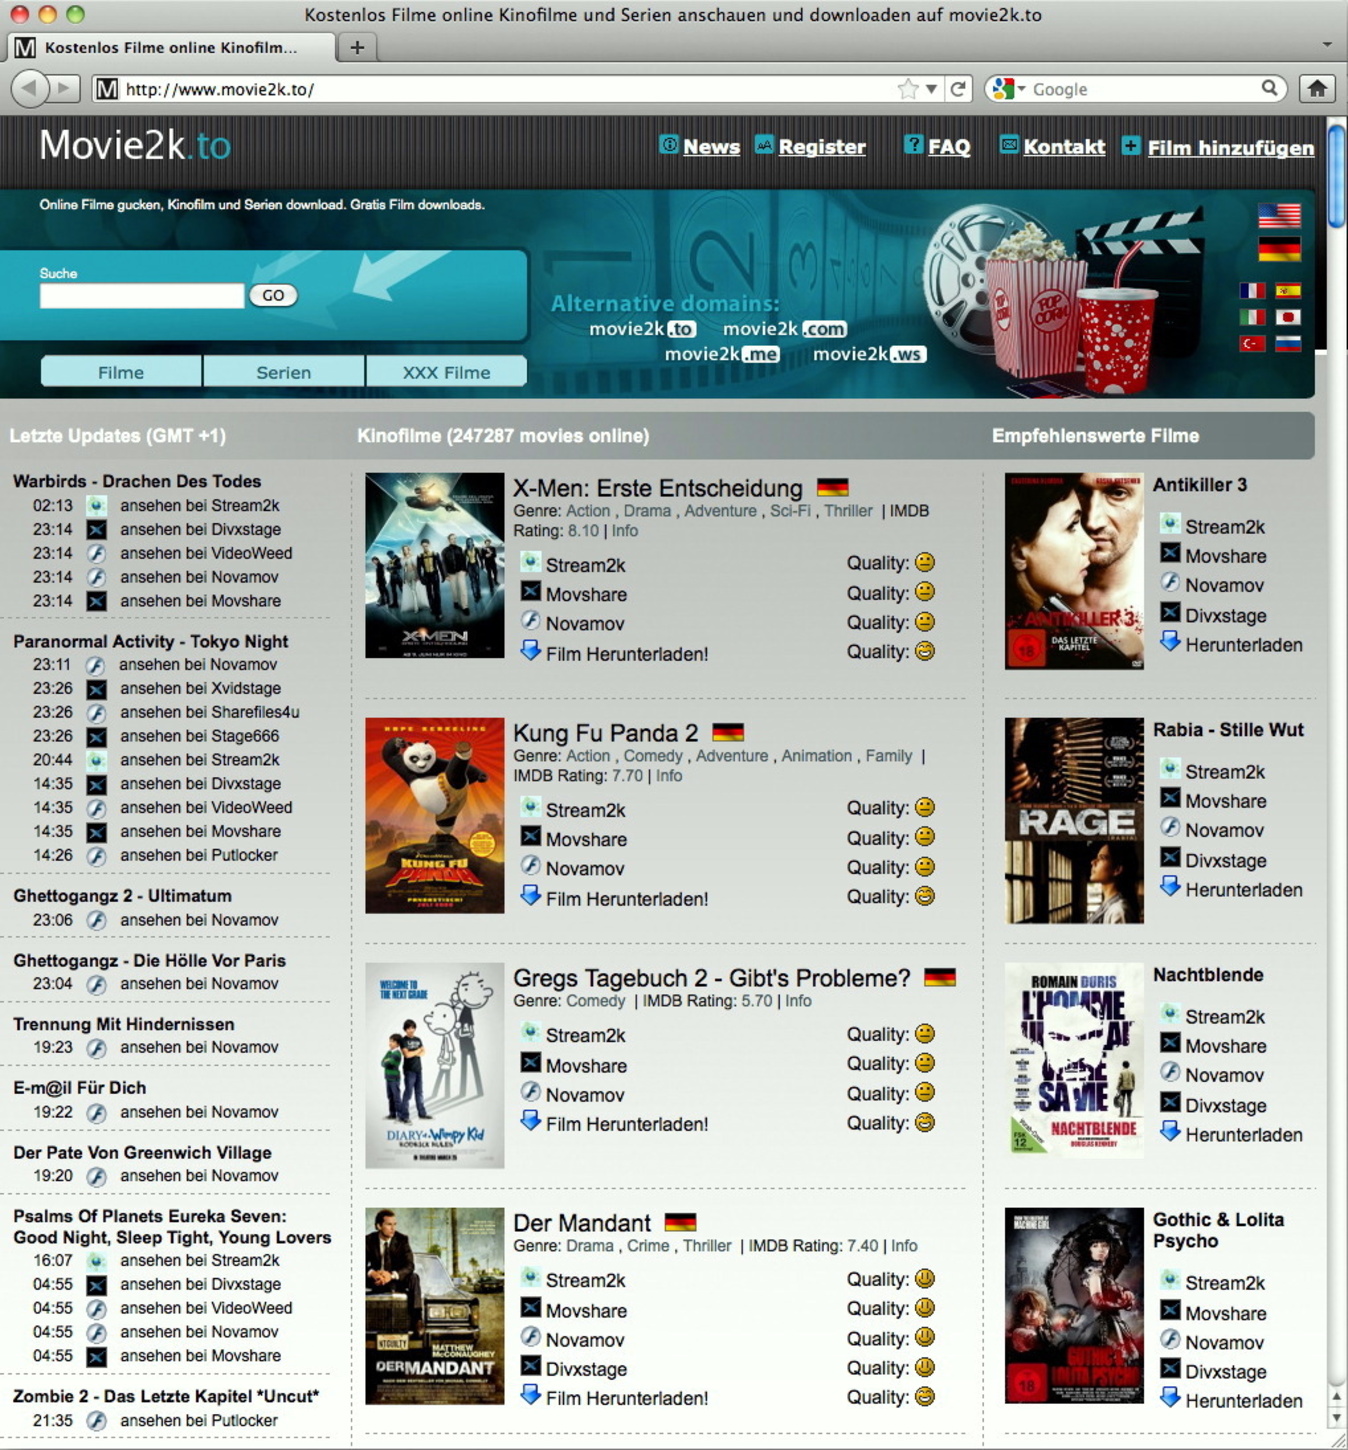The image size is (1348, 1450).
Task: Click the Kung Fu Panda 2 poster thumbnail
Action: pyautogui.click(x=435, y=815)
